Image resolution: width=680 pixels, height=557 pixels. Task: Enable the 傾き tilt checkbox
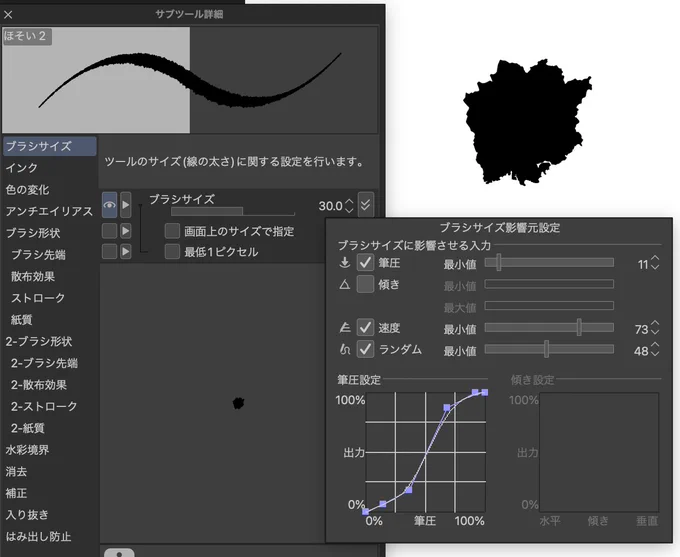click(365, 284)
